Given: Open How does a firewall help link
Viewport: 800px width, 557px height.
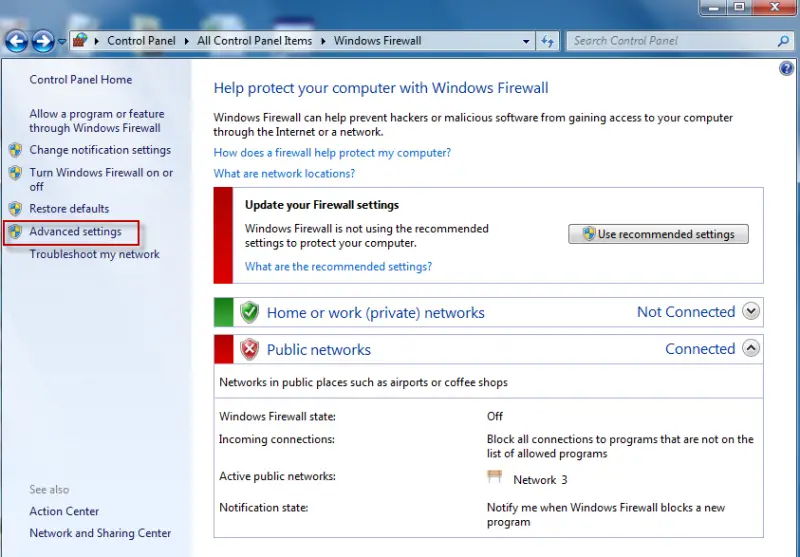Looking at the screenshot, I should click(x=332, y=153).
